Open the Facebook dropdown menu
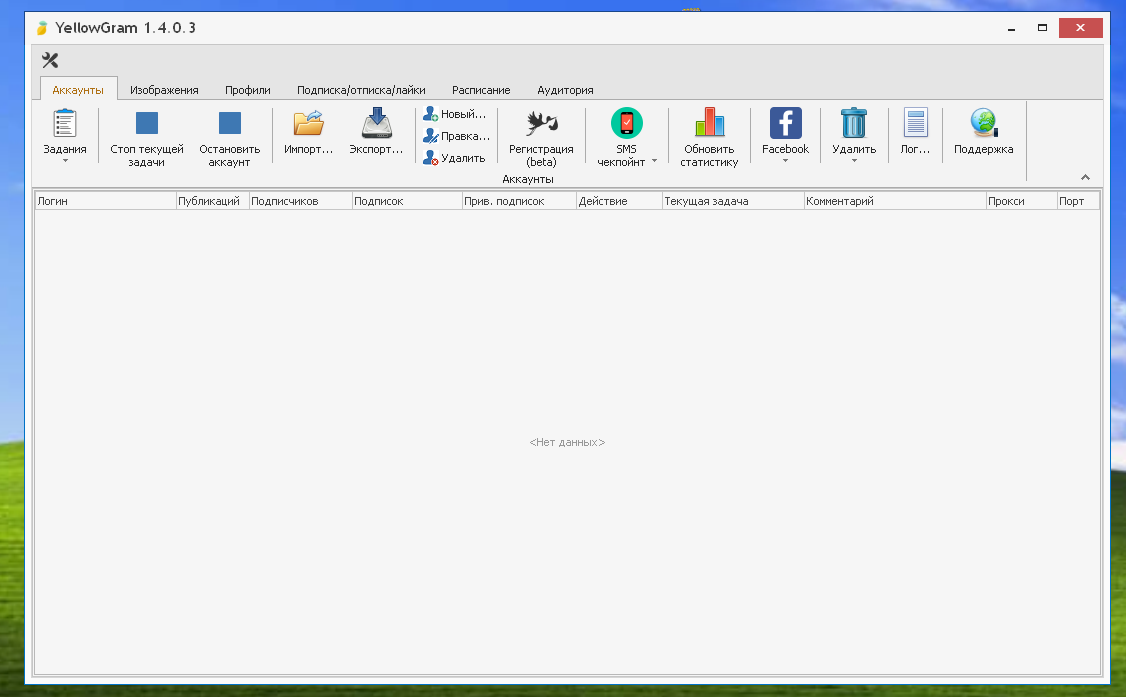Screen dimensions: 1126x697 785,160
